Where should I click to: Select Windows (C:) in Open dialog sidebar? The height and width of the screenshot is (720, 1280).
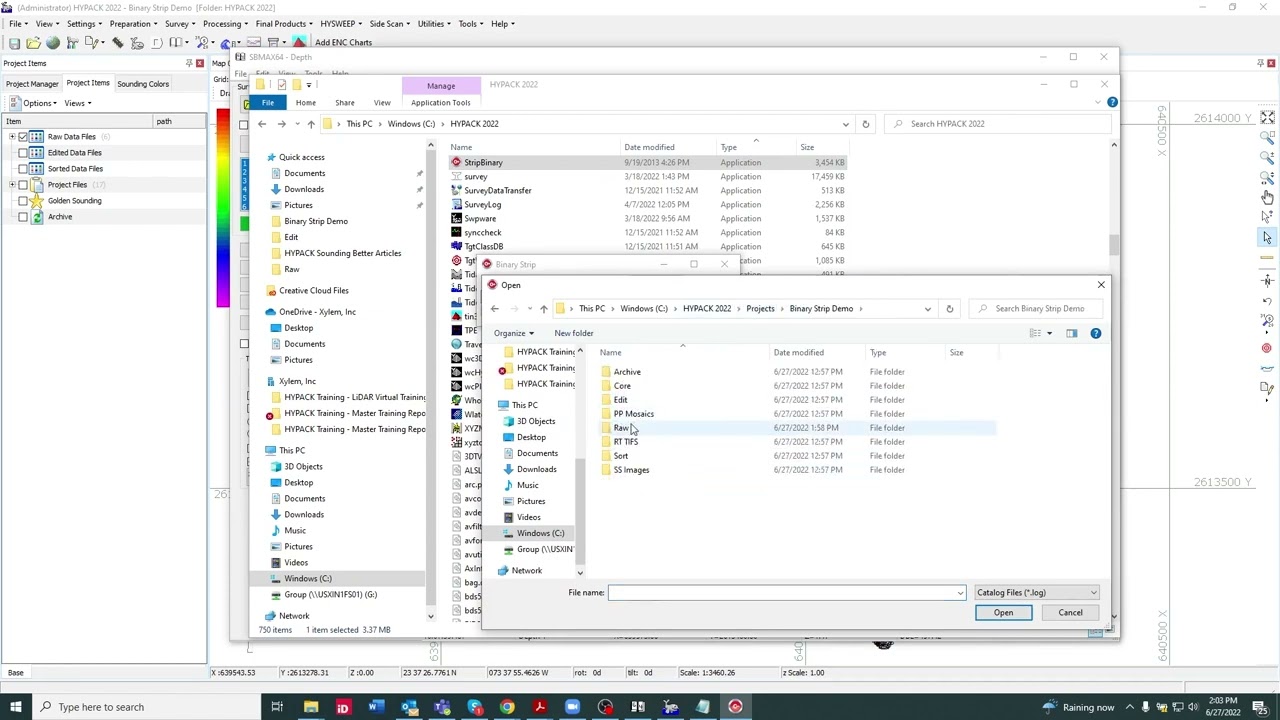[x=540, y=533]
